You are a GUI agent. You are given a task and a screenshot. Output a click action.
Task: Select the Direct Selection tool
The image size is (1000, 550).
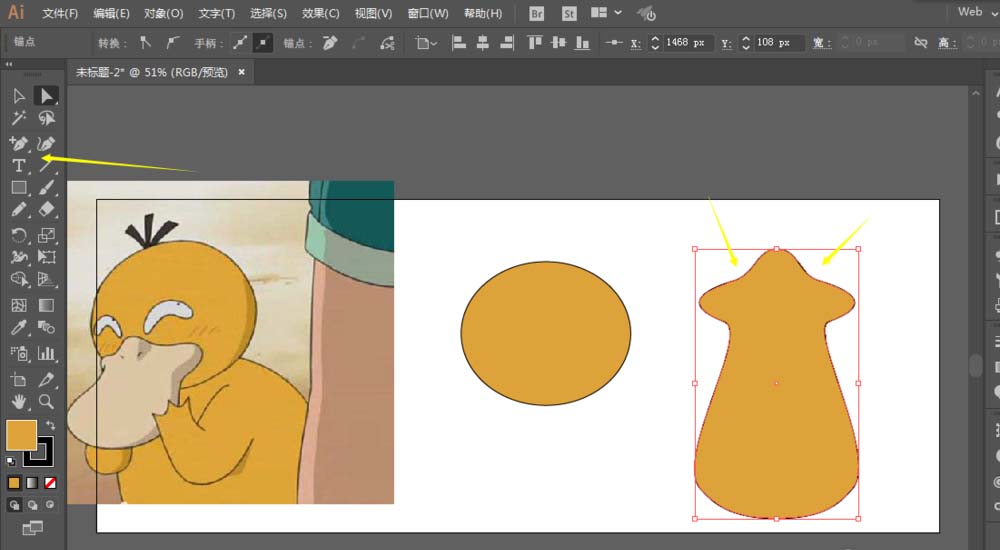tap(46, 96)
